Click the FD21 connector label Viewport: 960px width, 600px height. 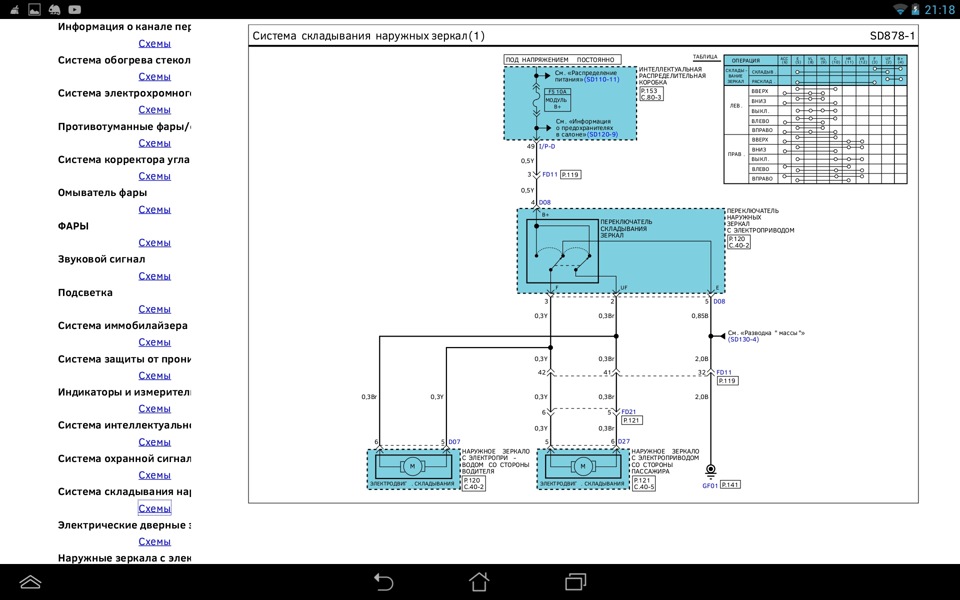[629, 412]
